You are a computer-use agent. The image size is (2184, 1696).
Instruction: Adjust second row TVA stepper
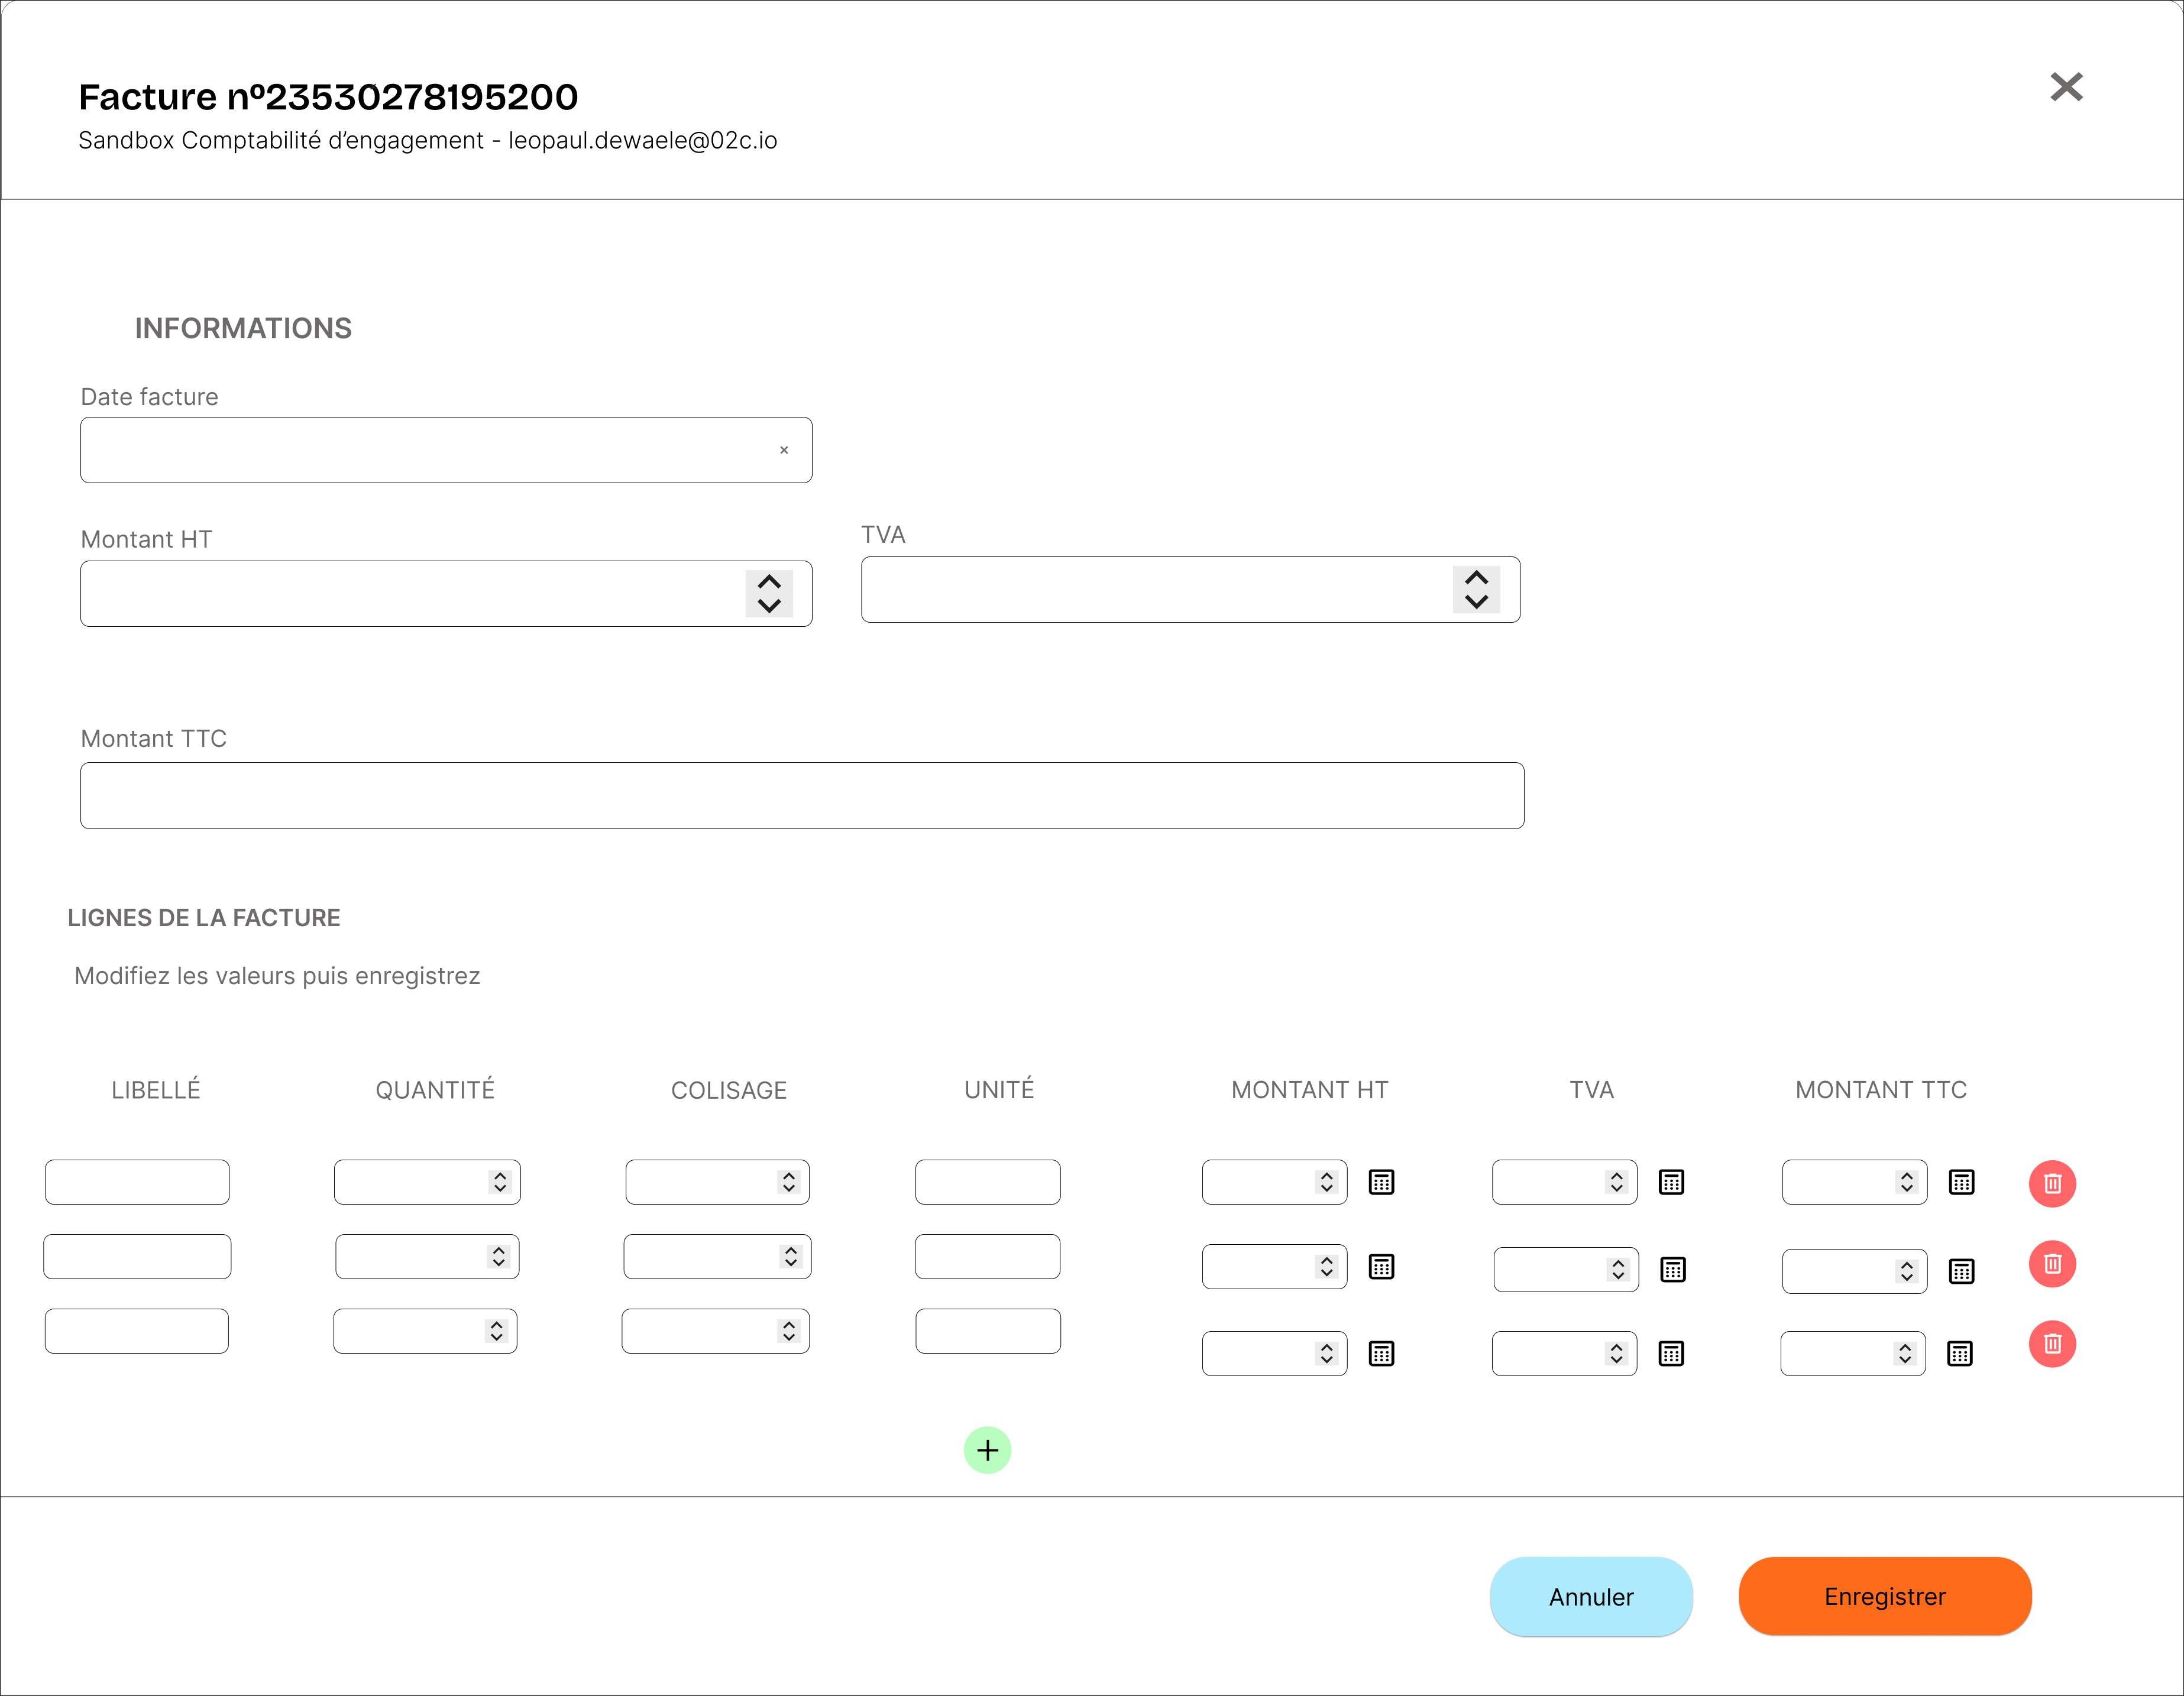pos(1618,1270)
